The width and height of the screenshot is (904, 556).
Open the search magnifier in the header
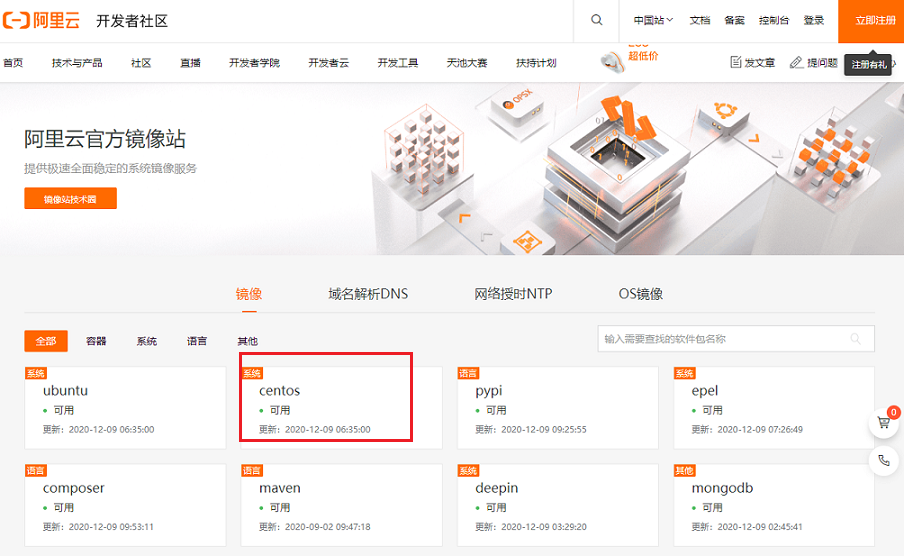pos(597,20)
